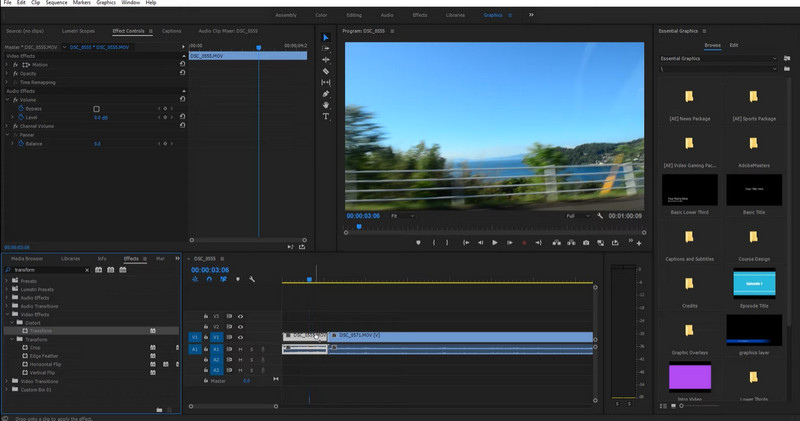Viewport: 800px width, 421px height.
Task: Mute audio track A1
Action: (240, 350)
